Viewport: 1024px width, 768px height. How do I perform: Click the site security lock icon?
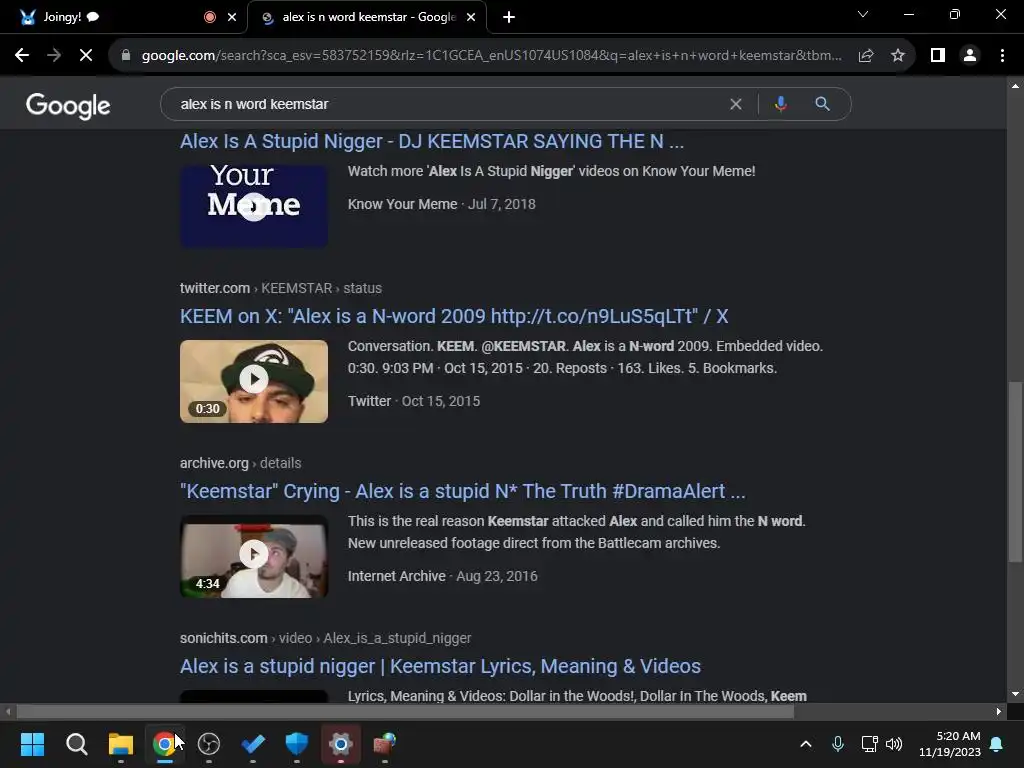[125, 56]
